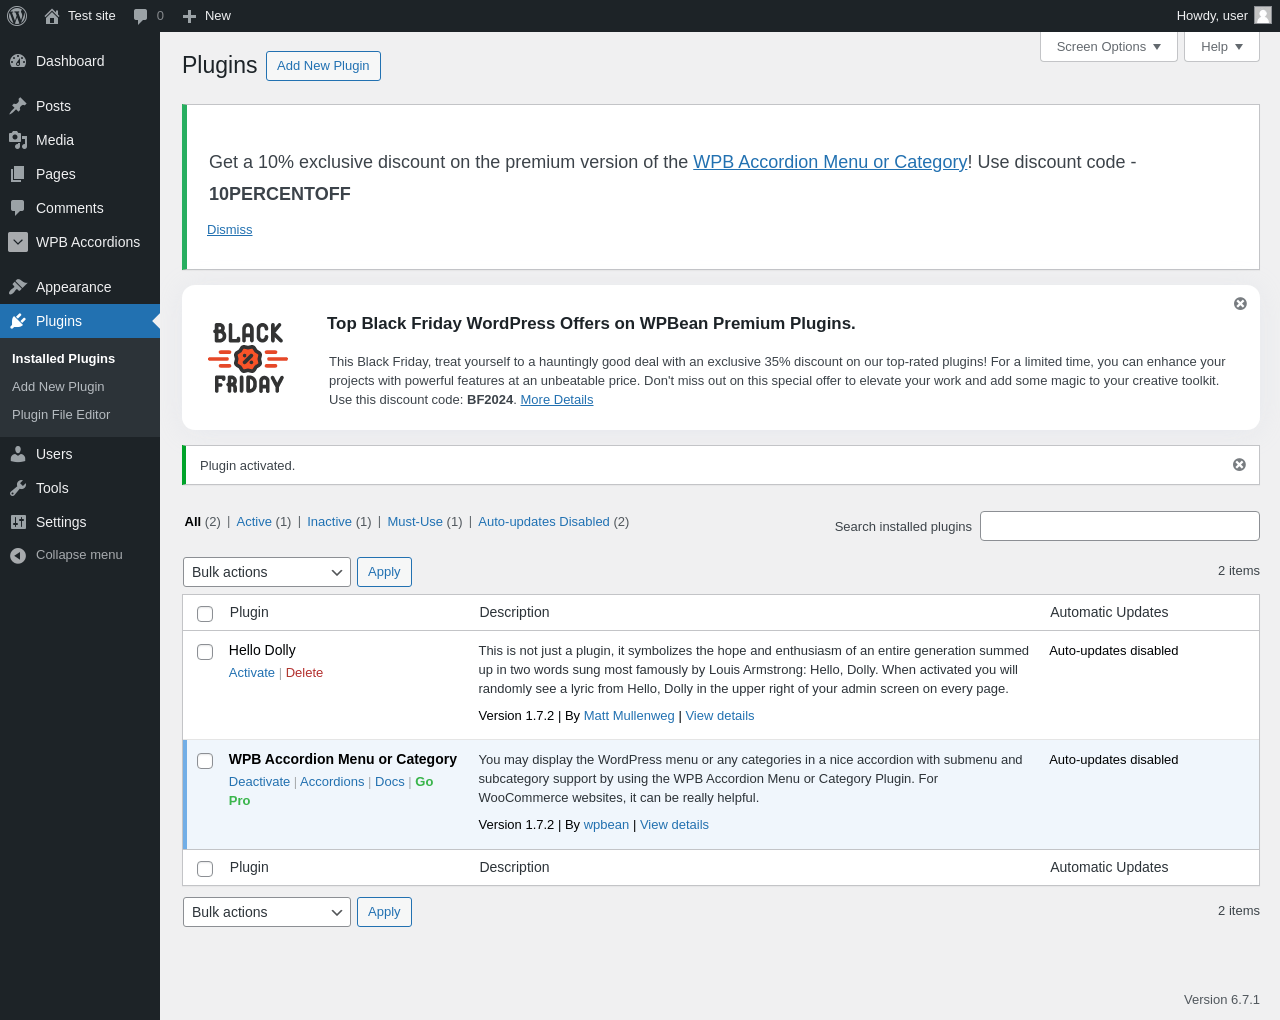Open the top Bulk actions dropdown
The width and height of the screenshot is (1280, 1020).
[267, 572]
